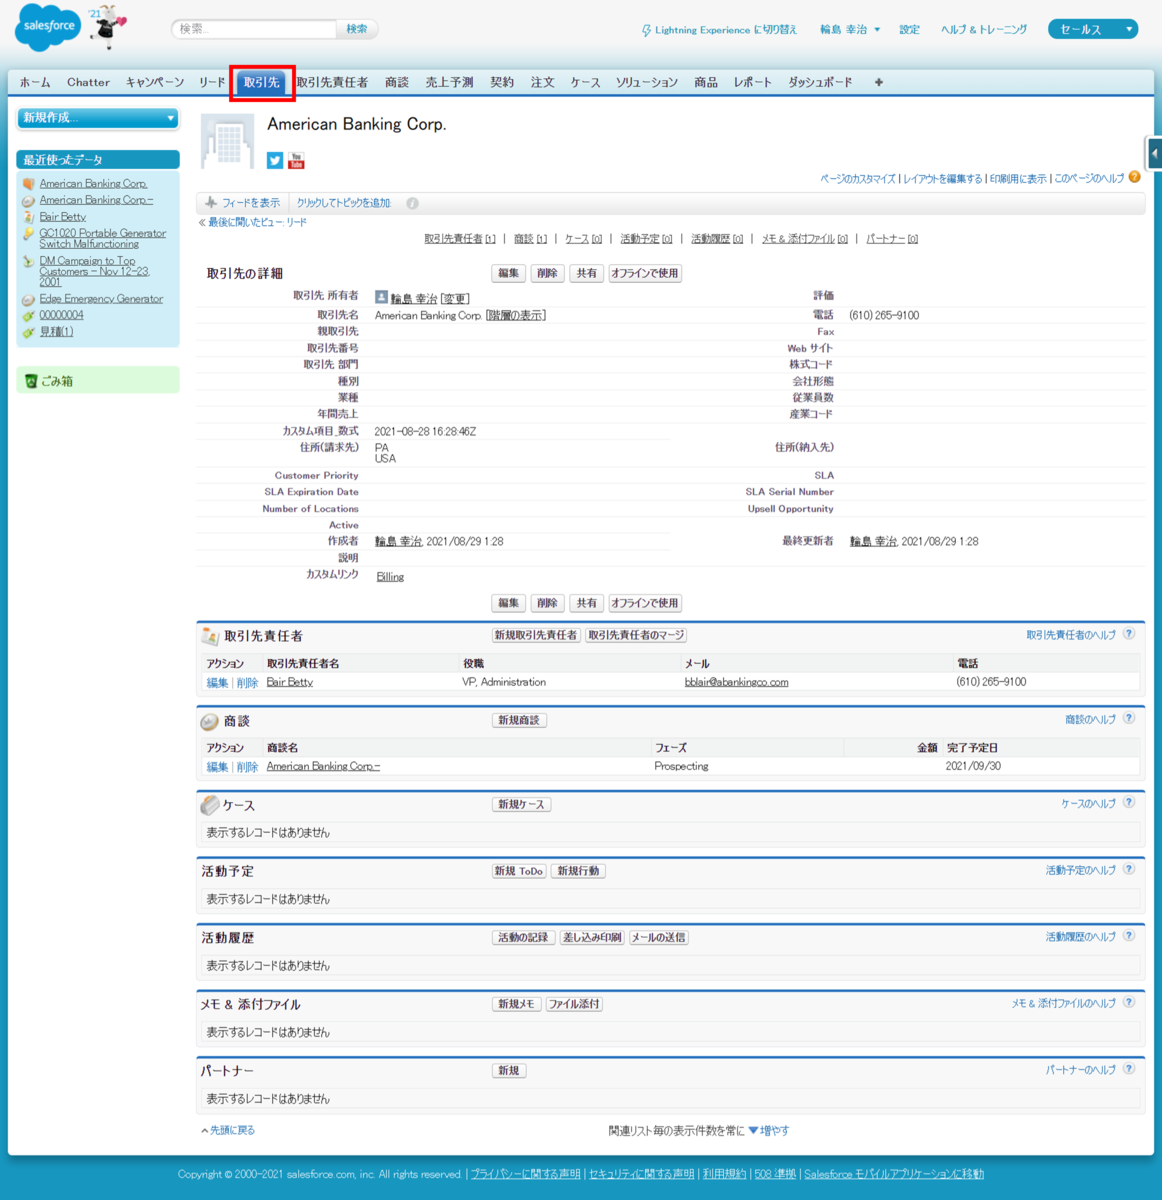This screenshot has width=1162, height=1200.
Task: Open Bair Betty contact name in related list
Action: (x=290, y=682)
